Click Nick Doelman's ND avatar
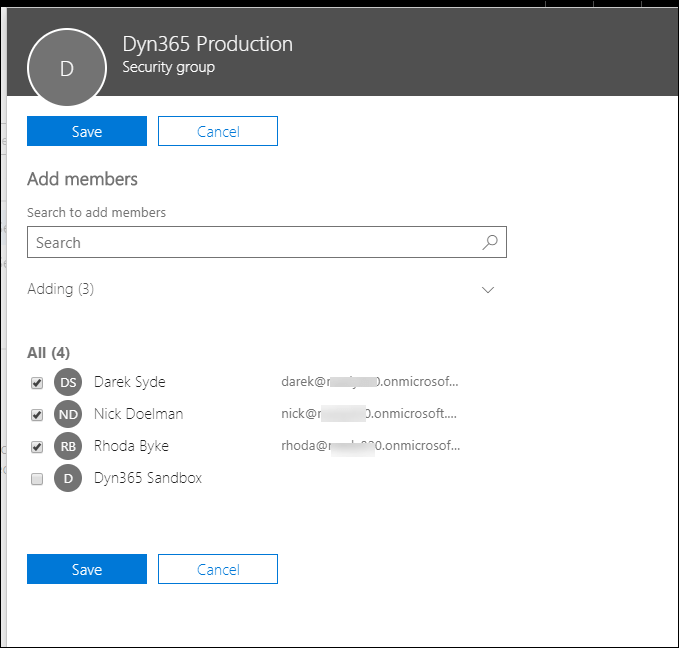Screen dimensions: 679x648 [68, 414]
